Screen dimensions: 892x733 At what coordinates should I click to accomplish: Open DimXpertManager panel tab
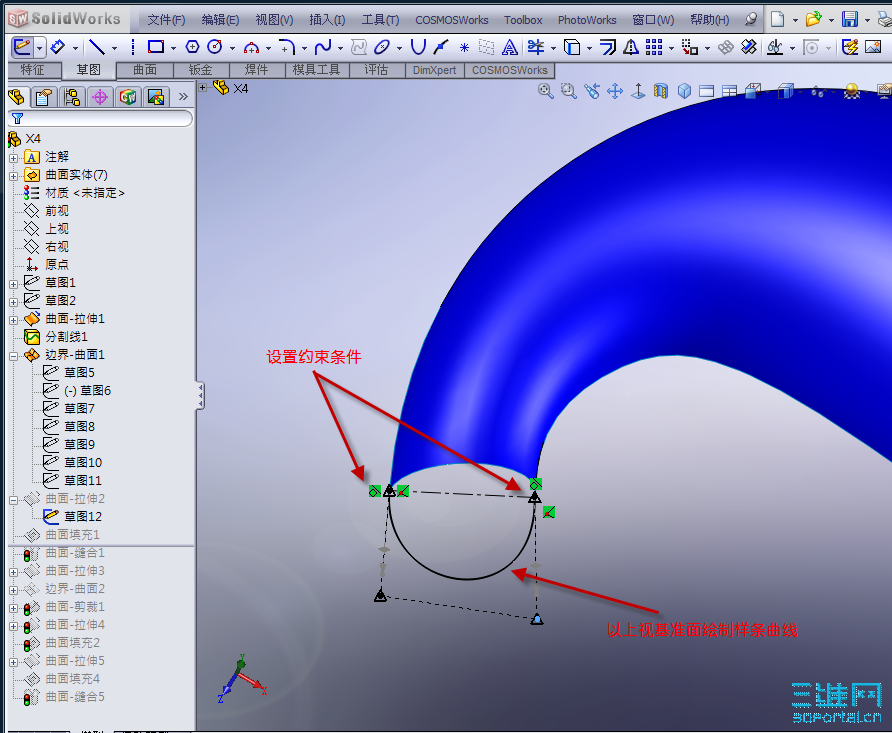point(100,97)
